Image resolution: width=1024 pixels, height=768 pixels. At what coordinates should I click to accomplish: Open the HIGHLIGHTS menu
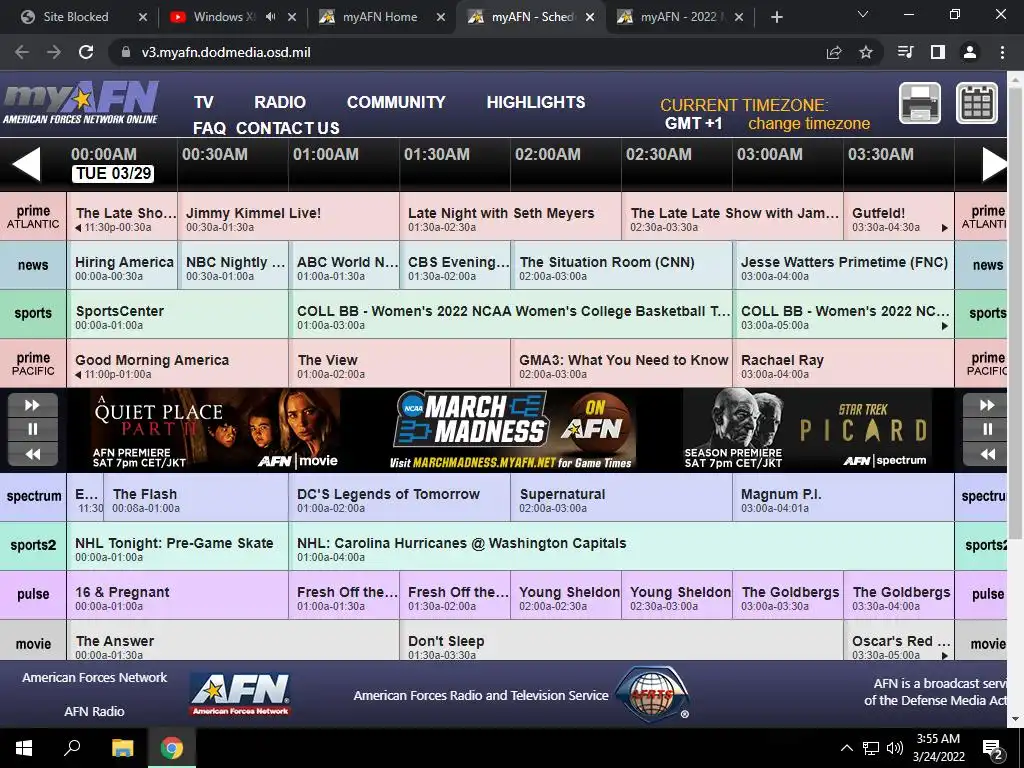click(536, 103)
